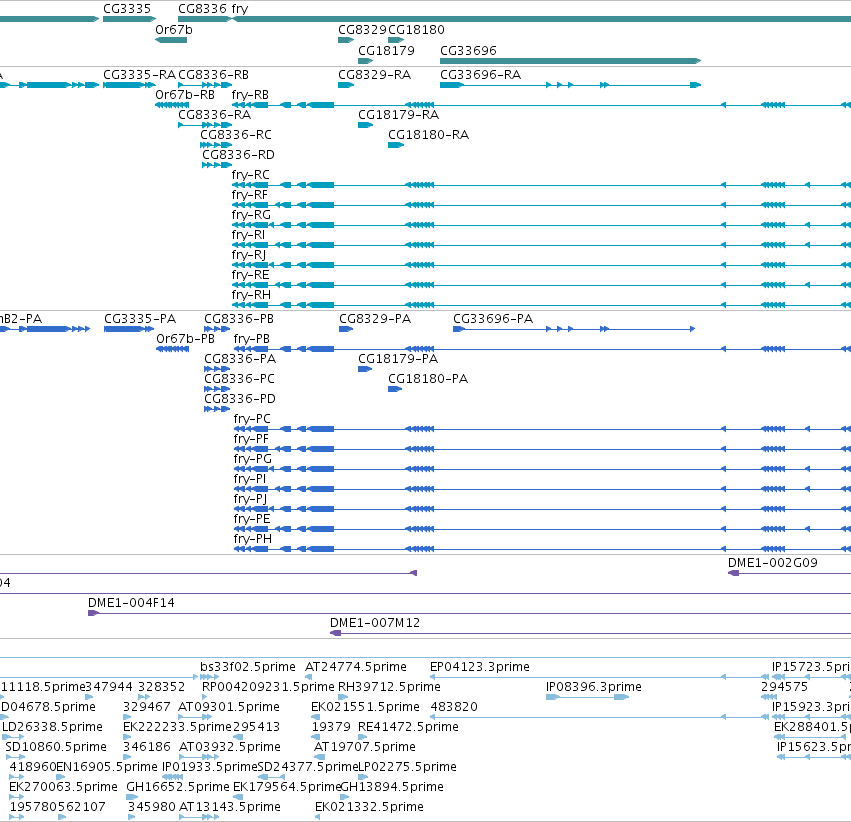Select EST LP02275.5prime
Image resolution: width=851 pixels, height=822 pixels.
point(408,767)
